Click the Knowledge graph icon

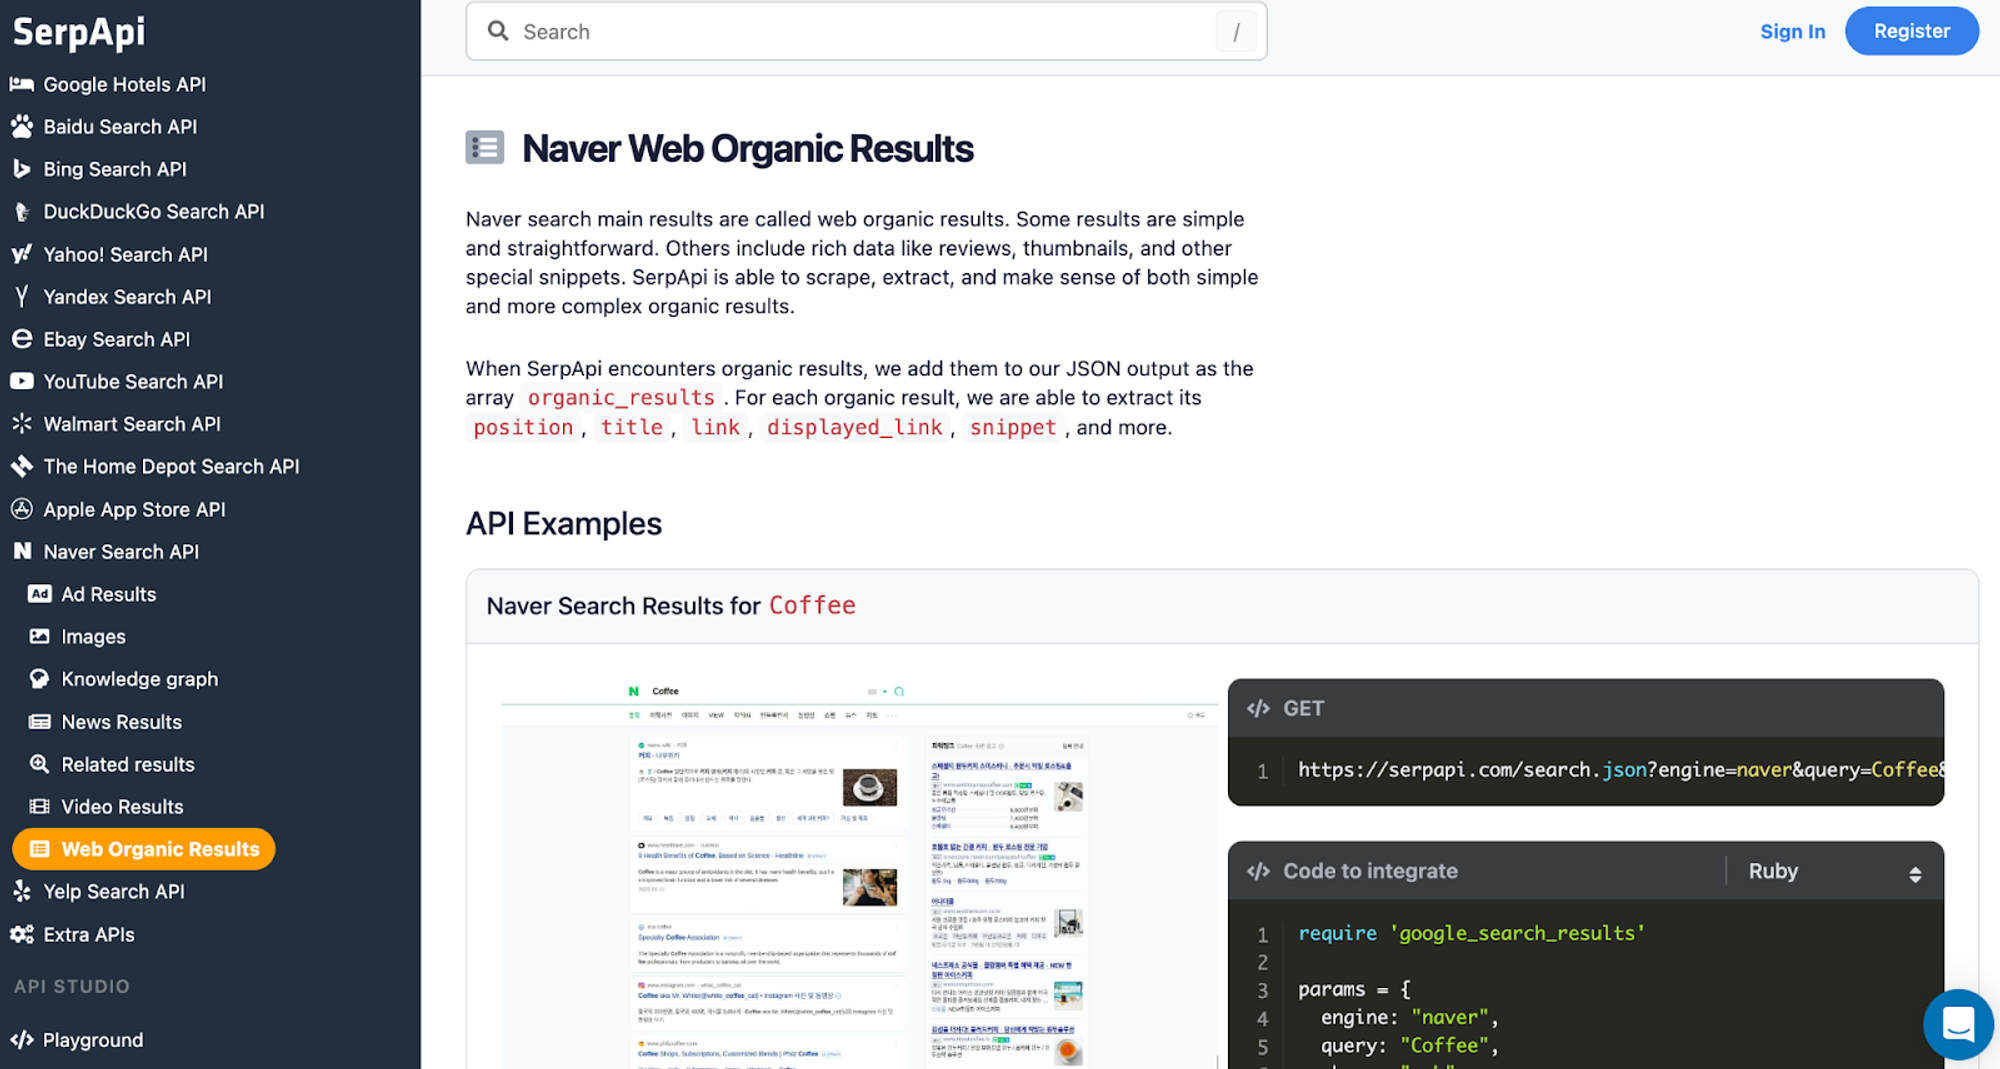[40, 679]
